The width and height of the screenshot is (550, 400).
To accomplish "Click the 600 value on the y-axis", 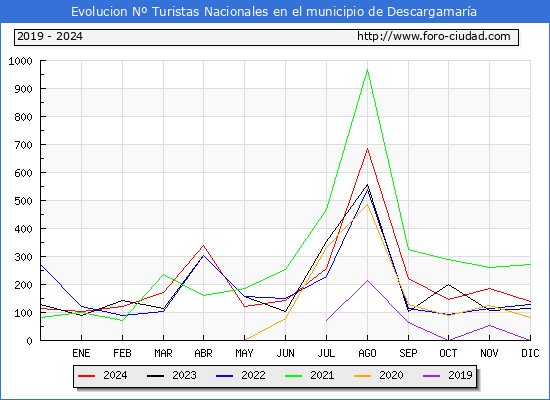I will tap(23, 173).
